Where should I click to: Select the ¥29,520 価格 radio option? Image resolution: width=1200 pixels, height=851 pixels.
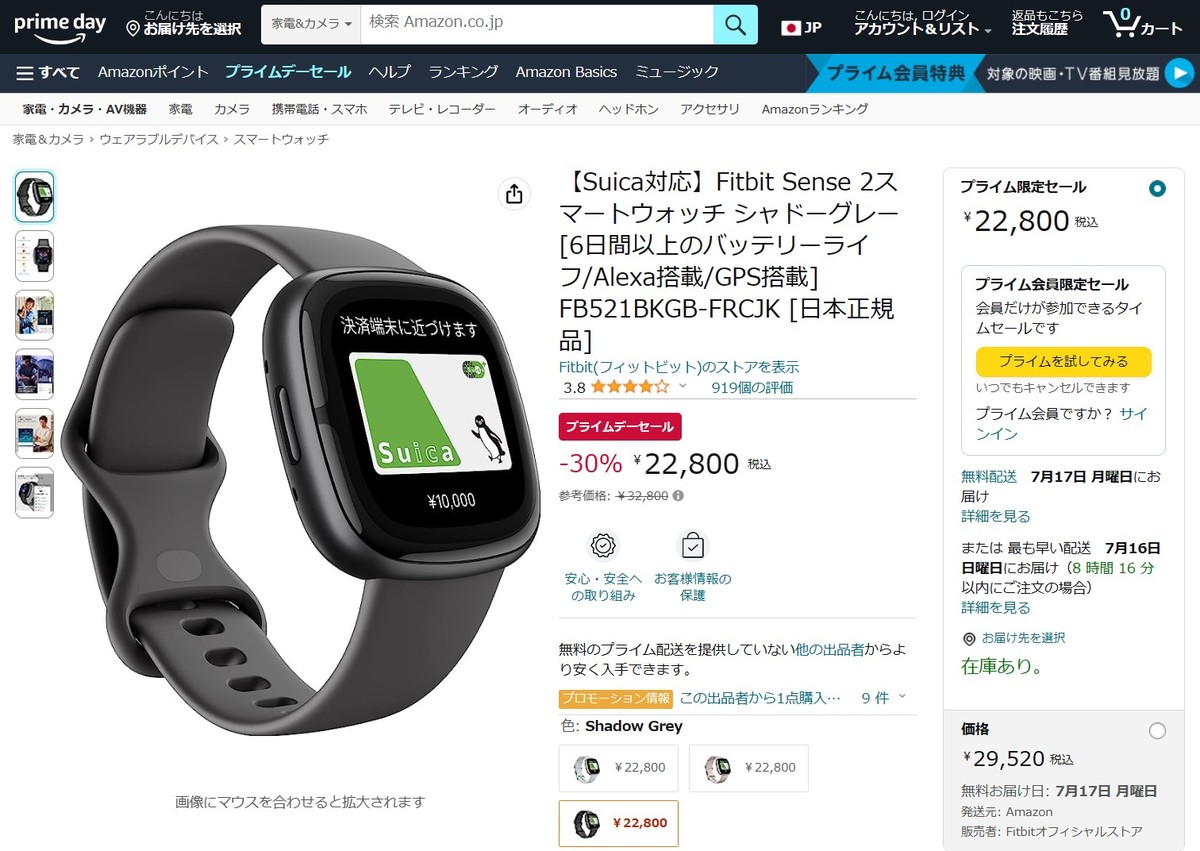[x=1157, y=731]
